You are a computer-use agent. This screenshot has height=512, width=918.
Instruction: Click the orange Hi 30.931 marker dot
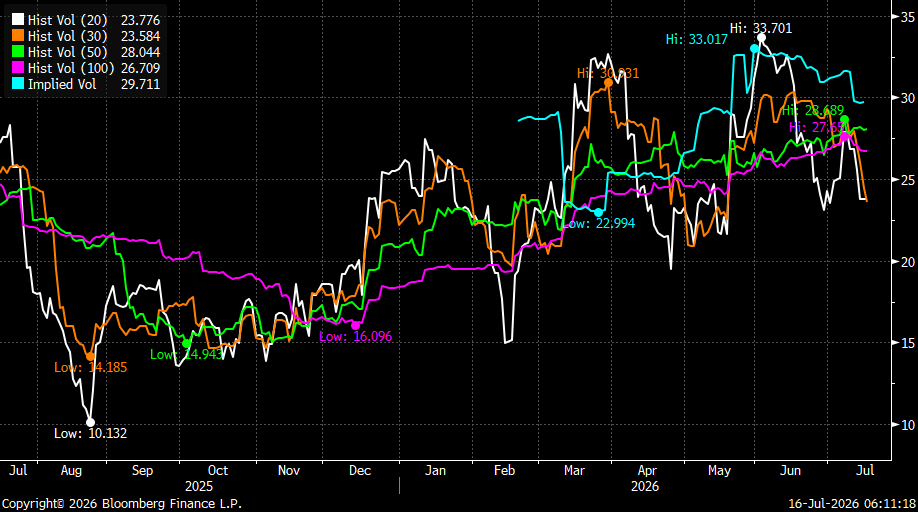608,83
